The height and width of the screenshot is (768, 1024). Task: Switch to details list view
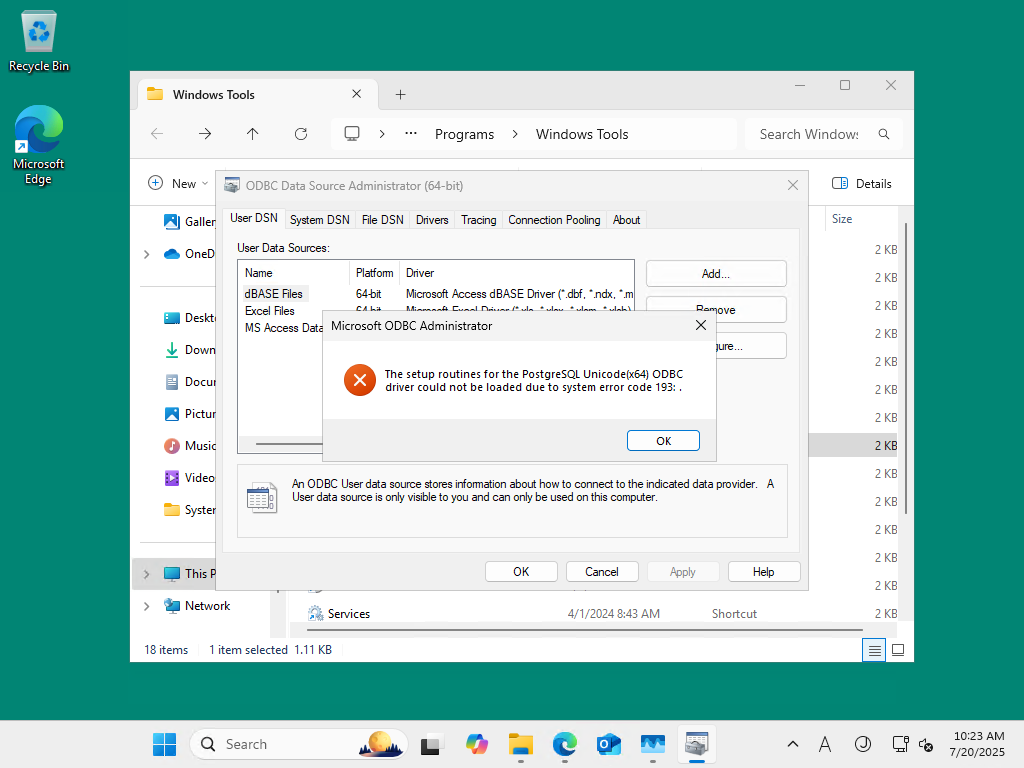point(874,650)
